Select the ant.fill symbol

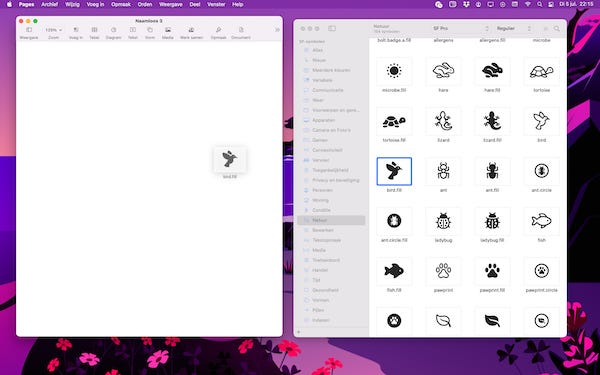492,171
